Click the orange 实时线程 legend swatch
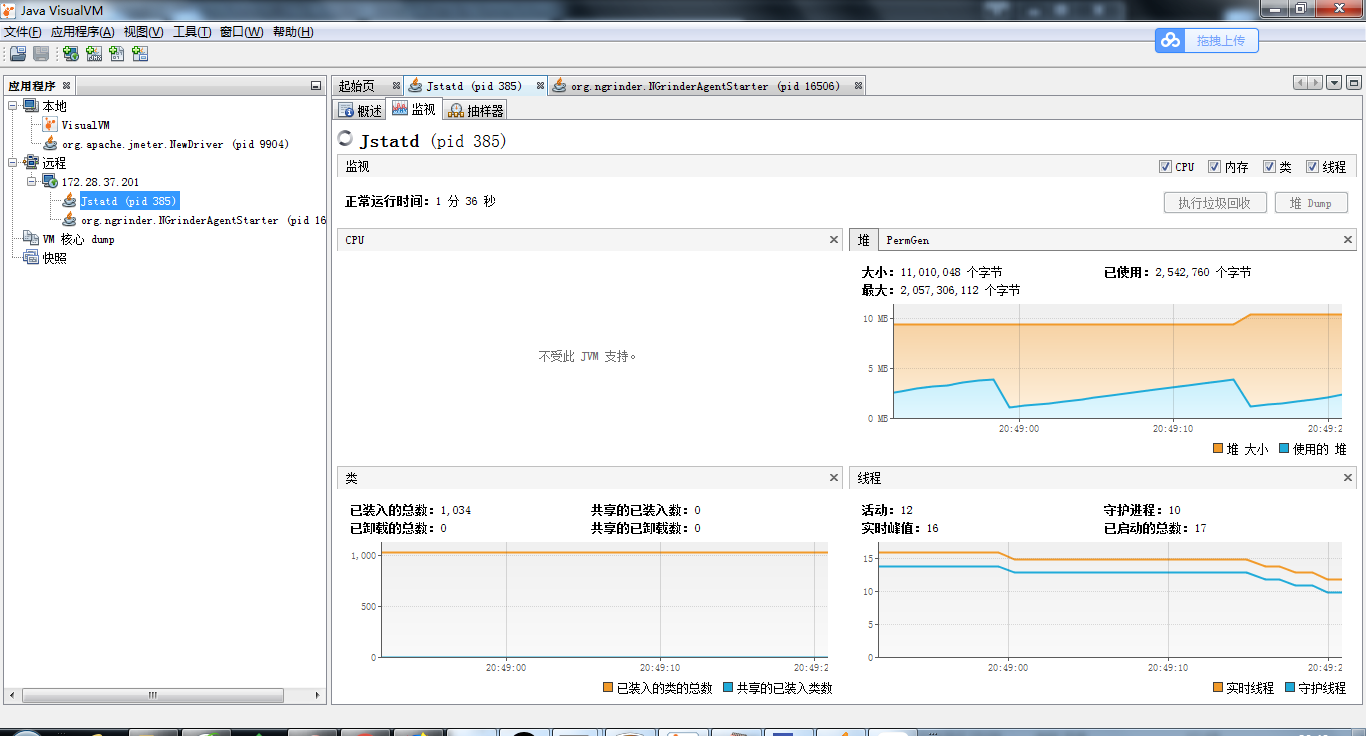The height and width of the screenshot is (736, 1366). [1217, 687]
